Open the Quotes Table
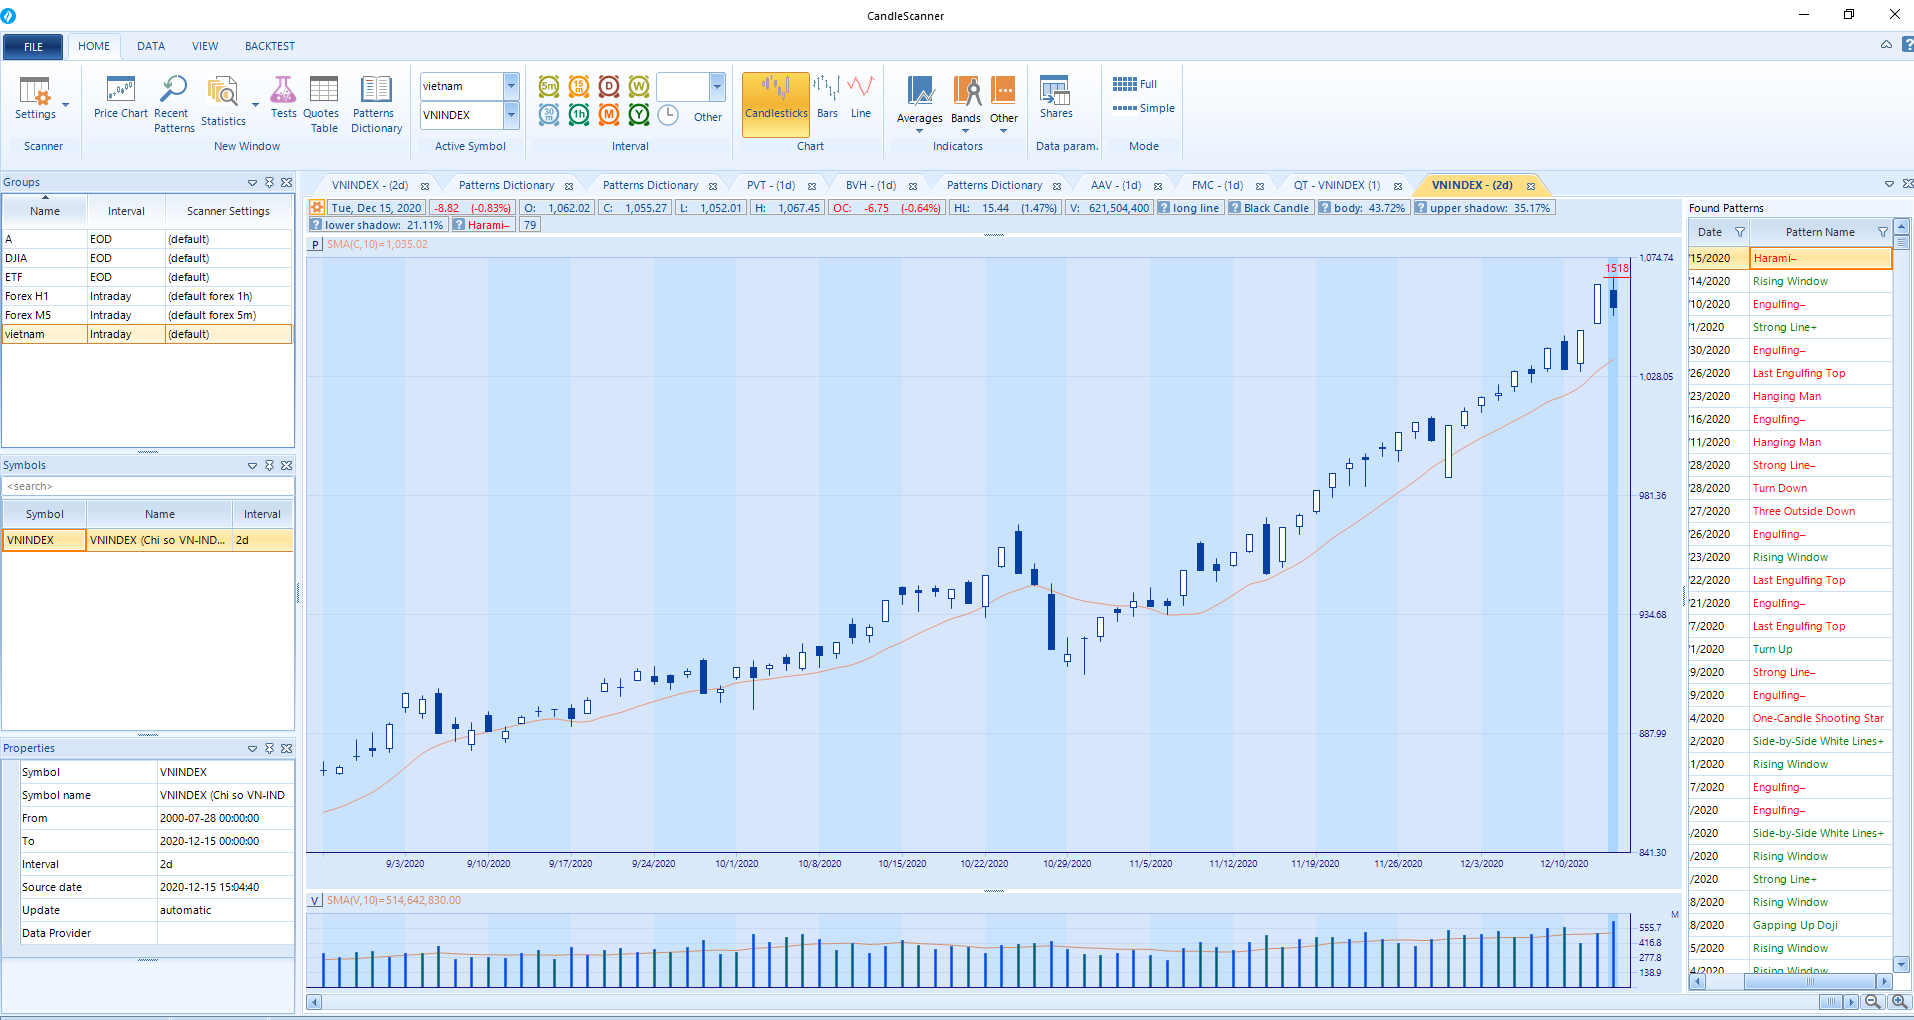1914x1020 pixels. [x=322, y=103]
